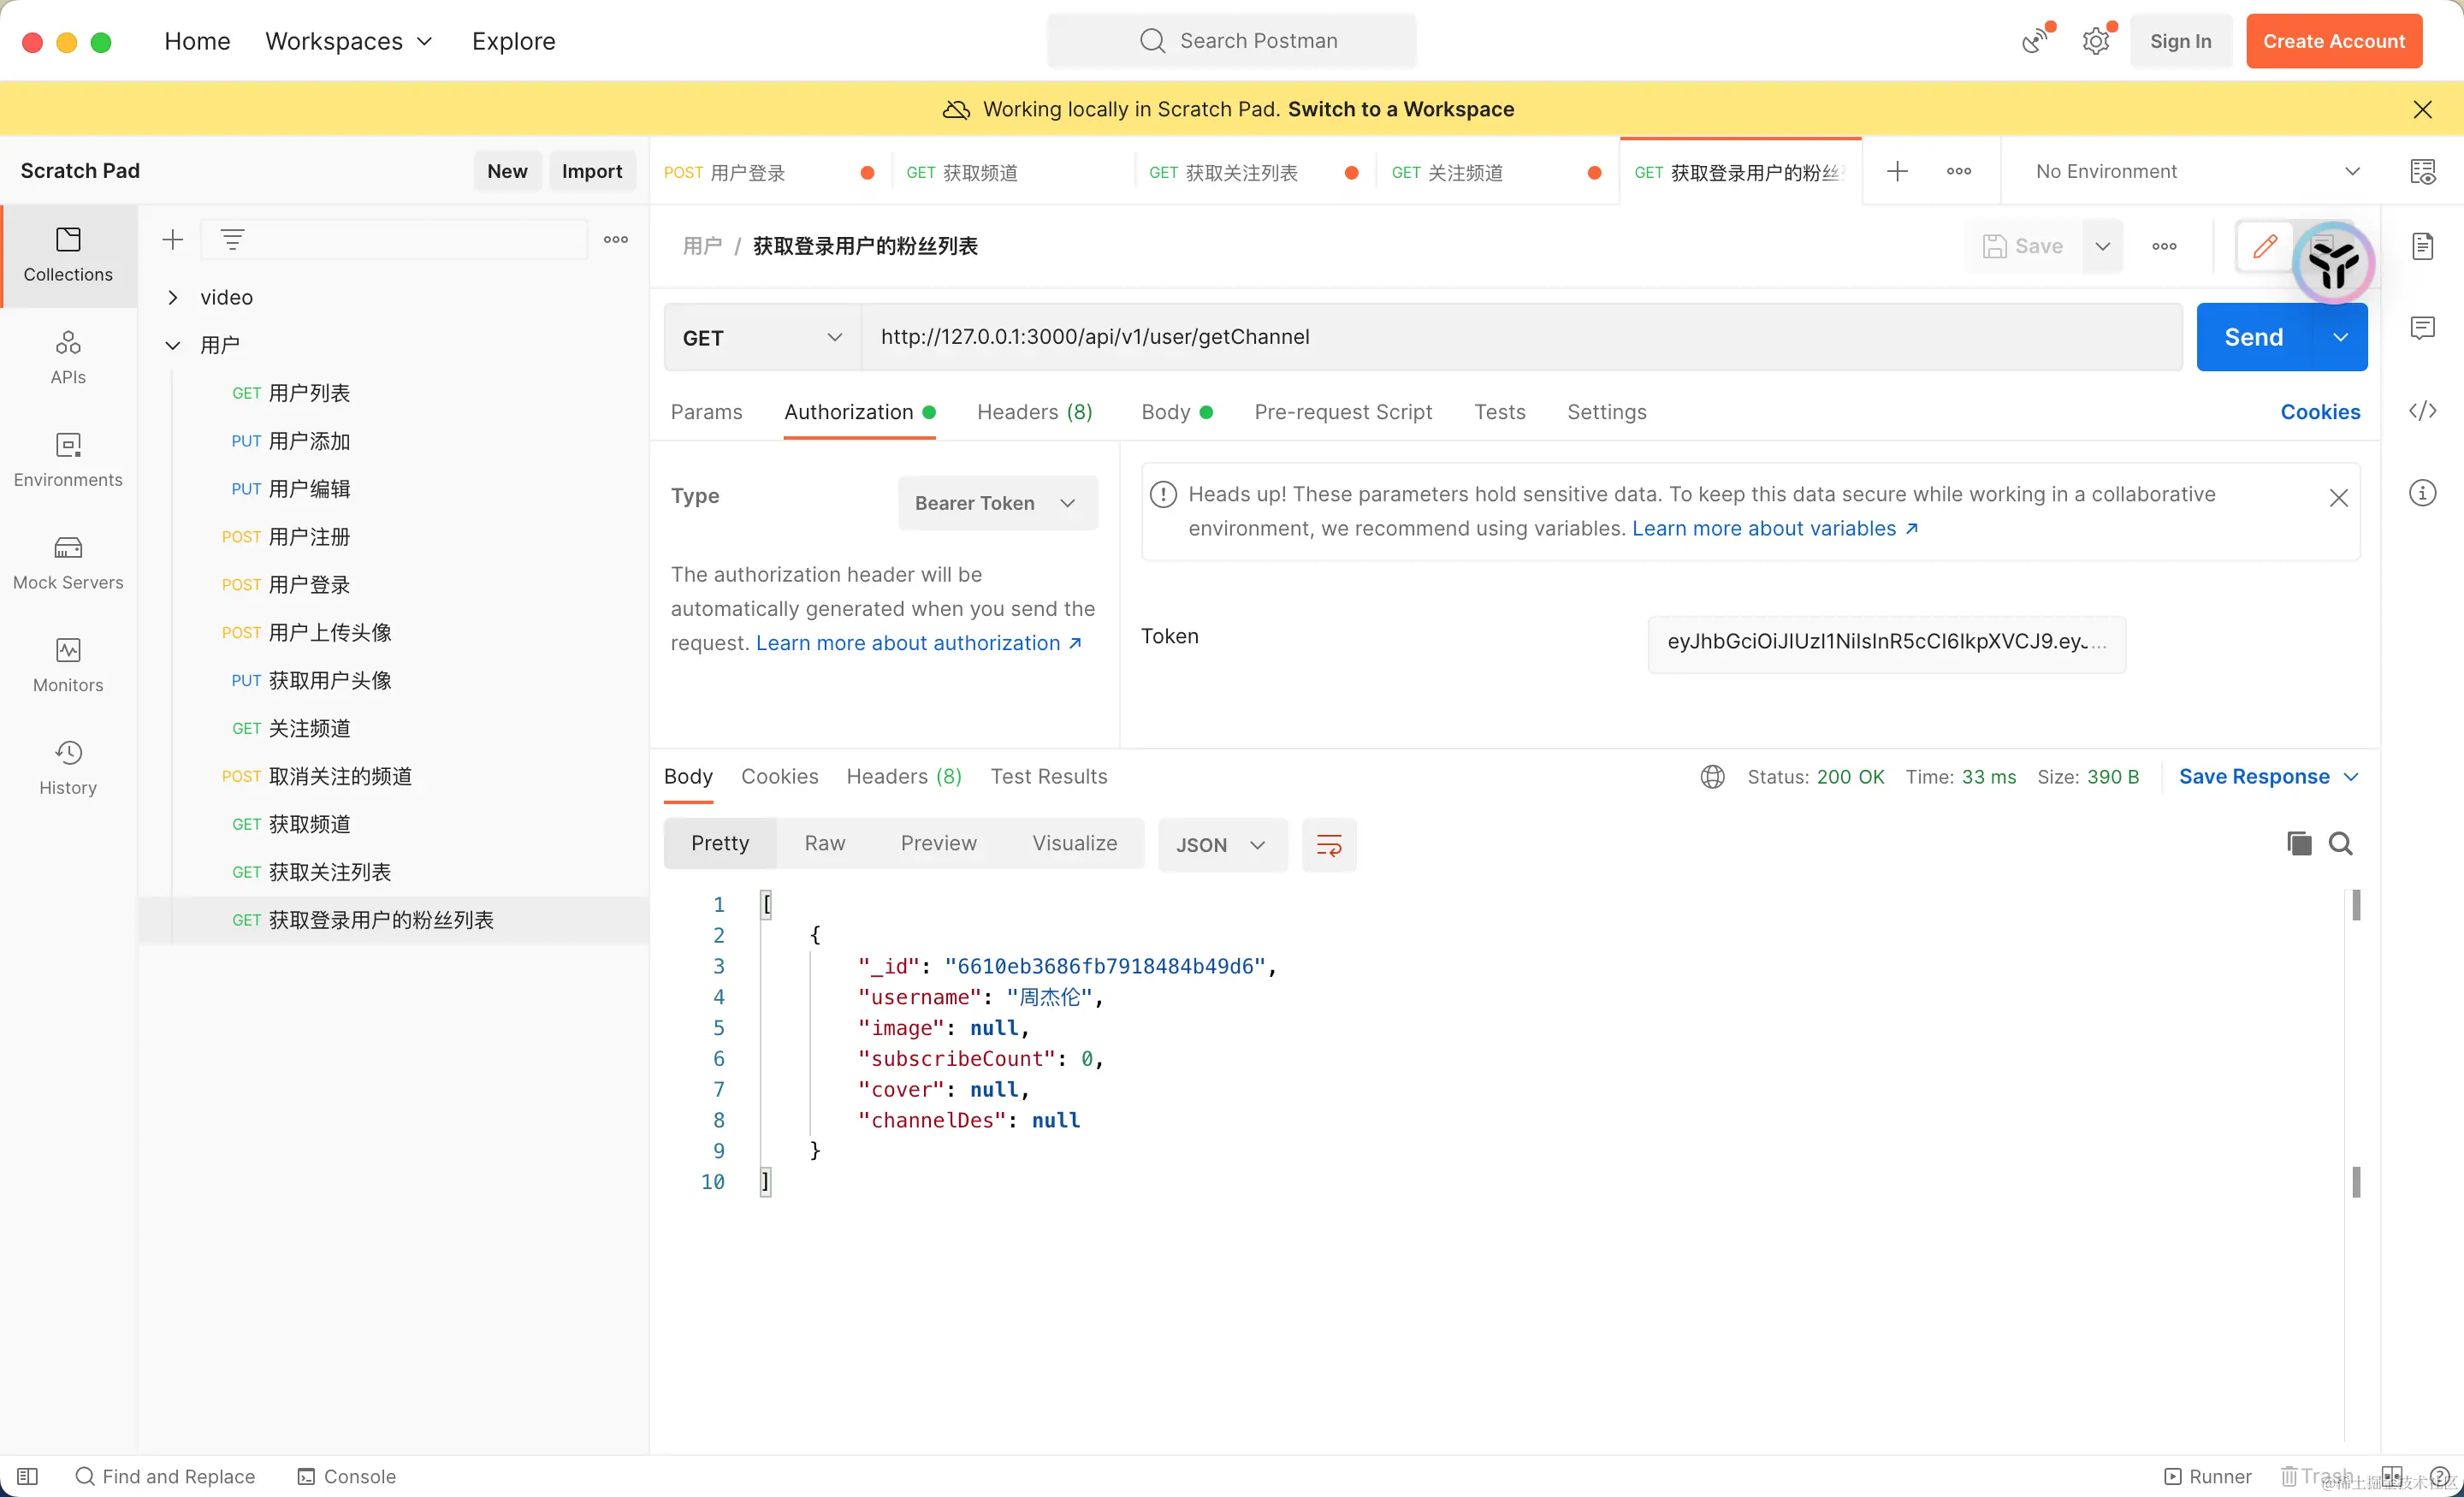Switch the response view to Visualize
This screenshot has height=1497, width=2464.
tap(1074, 843)
